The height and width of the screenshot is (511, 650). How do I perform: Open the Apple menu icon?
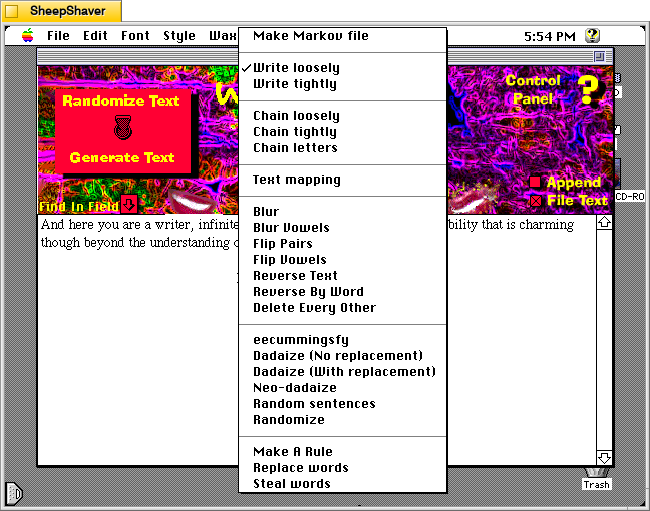[28, 36]
